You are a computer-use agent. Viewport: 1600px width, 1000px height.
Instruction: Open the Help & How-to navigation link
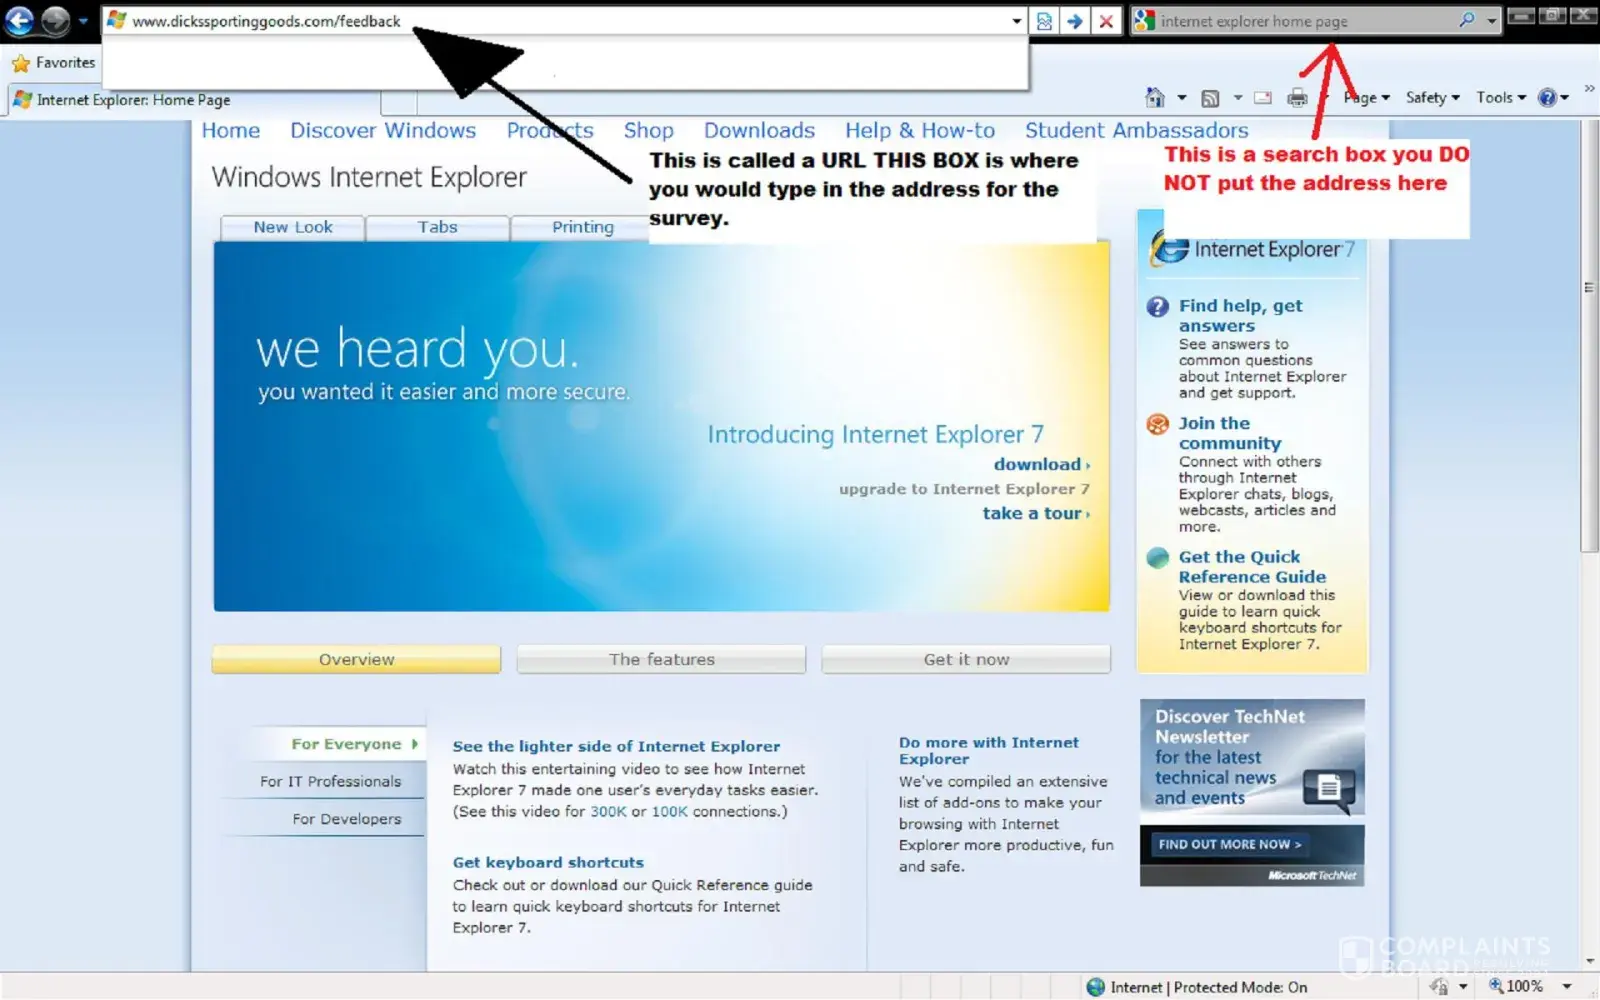[x=920, y=131]
